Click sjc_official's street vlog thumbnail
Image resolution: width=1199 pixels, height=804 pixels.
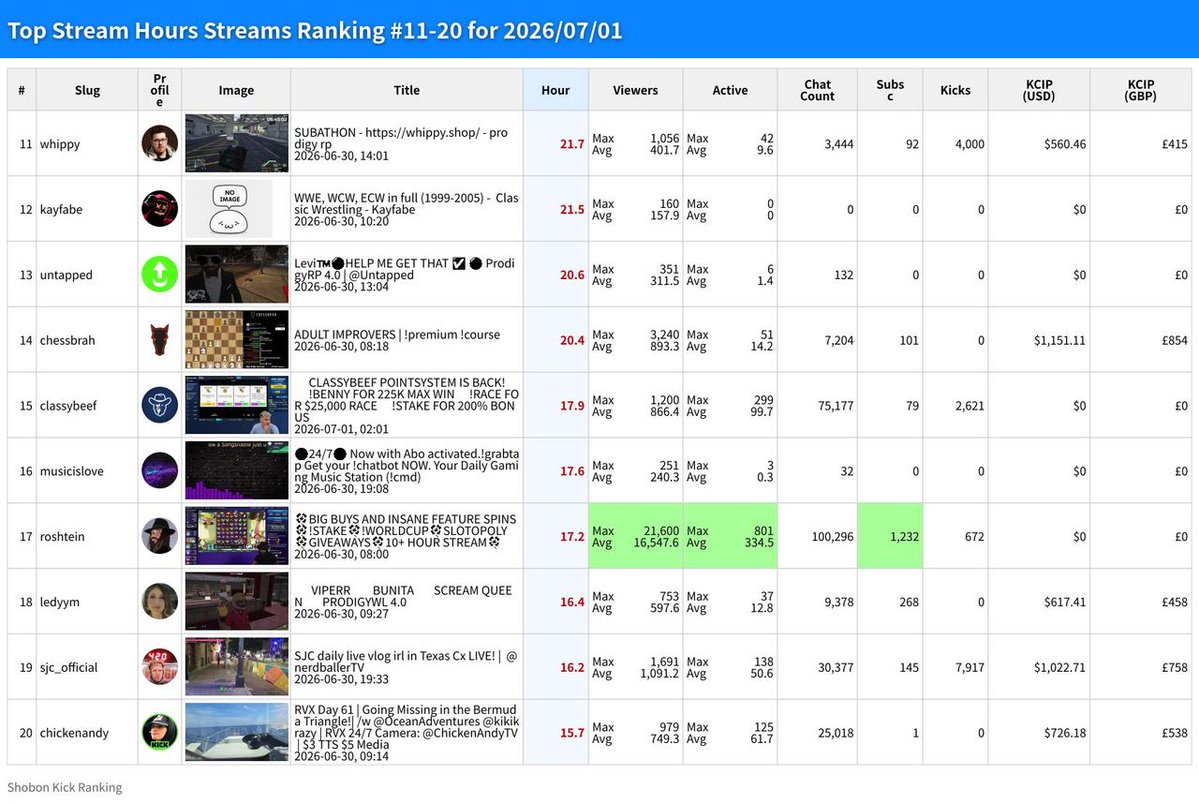coord(236,666)
